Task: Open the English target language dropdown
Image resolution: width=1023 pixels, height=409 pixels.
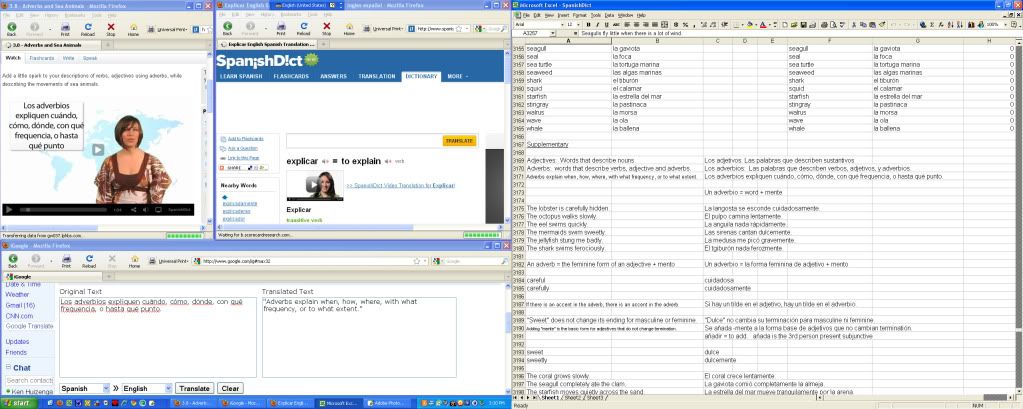Action: [145, 388]
